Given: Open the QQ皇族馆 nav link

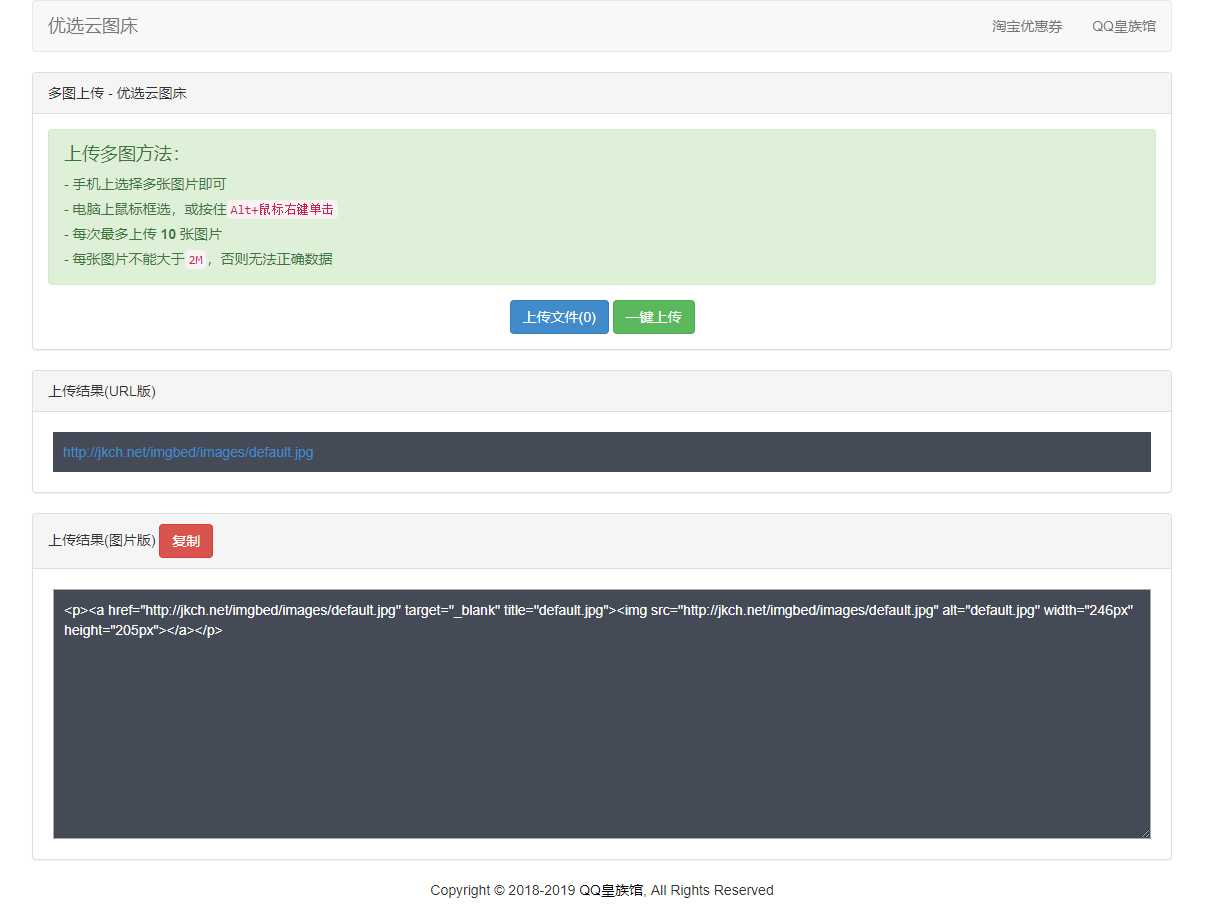Looking at the screenshot, I should point(1124,26).
